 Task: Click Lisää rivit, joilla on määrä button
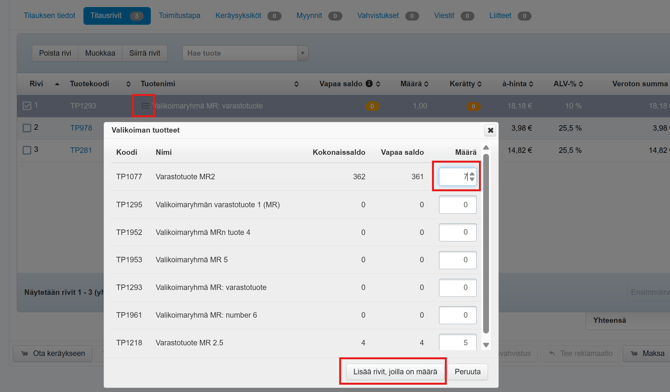coord(395,371)
